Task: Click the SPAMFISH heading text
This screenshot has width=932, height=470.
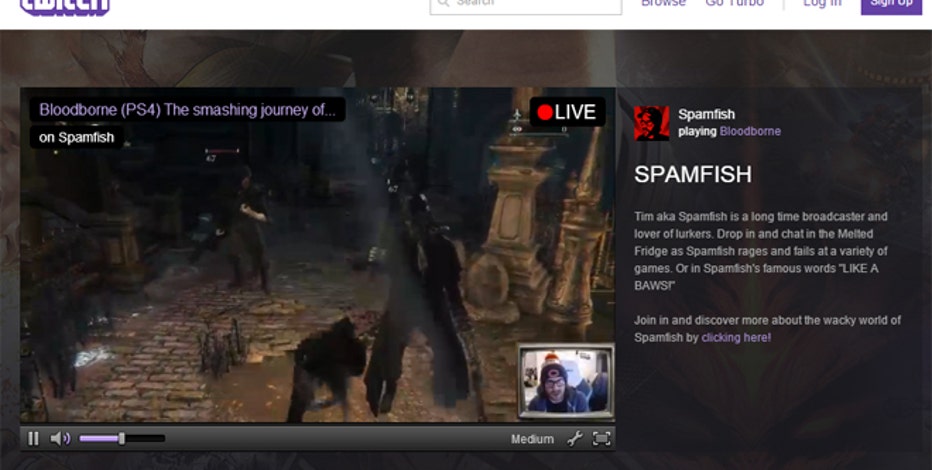Action: (x=692, y=175)
